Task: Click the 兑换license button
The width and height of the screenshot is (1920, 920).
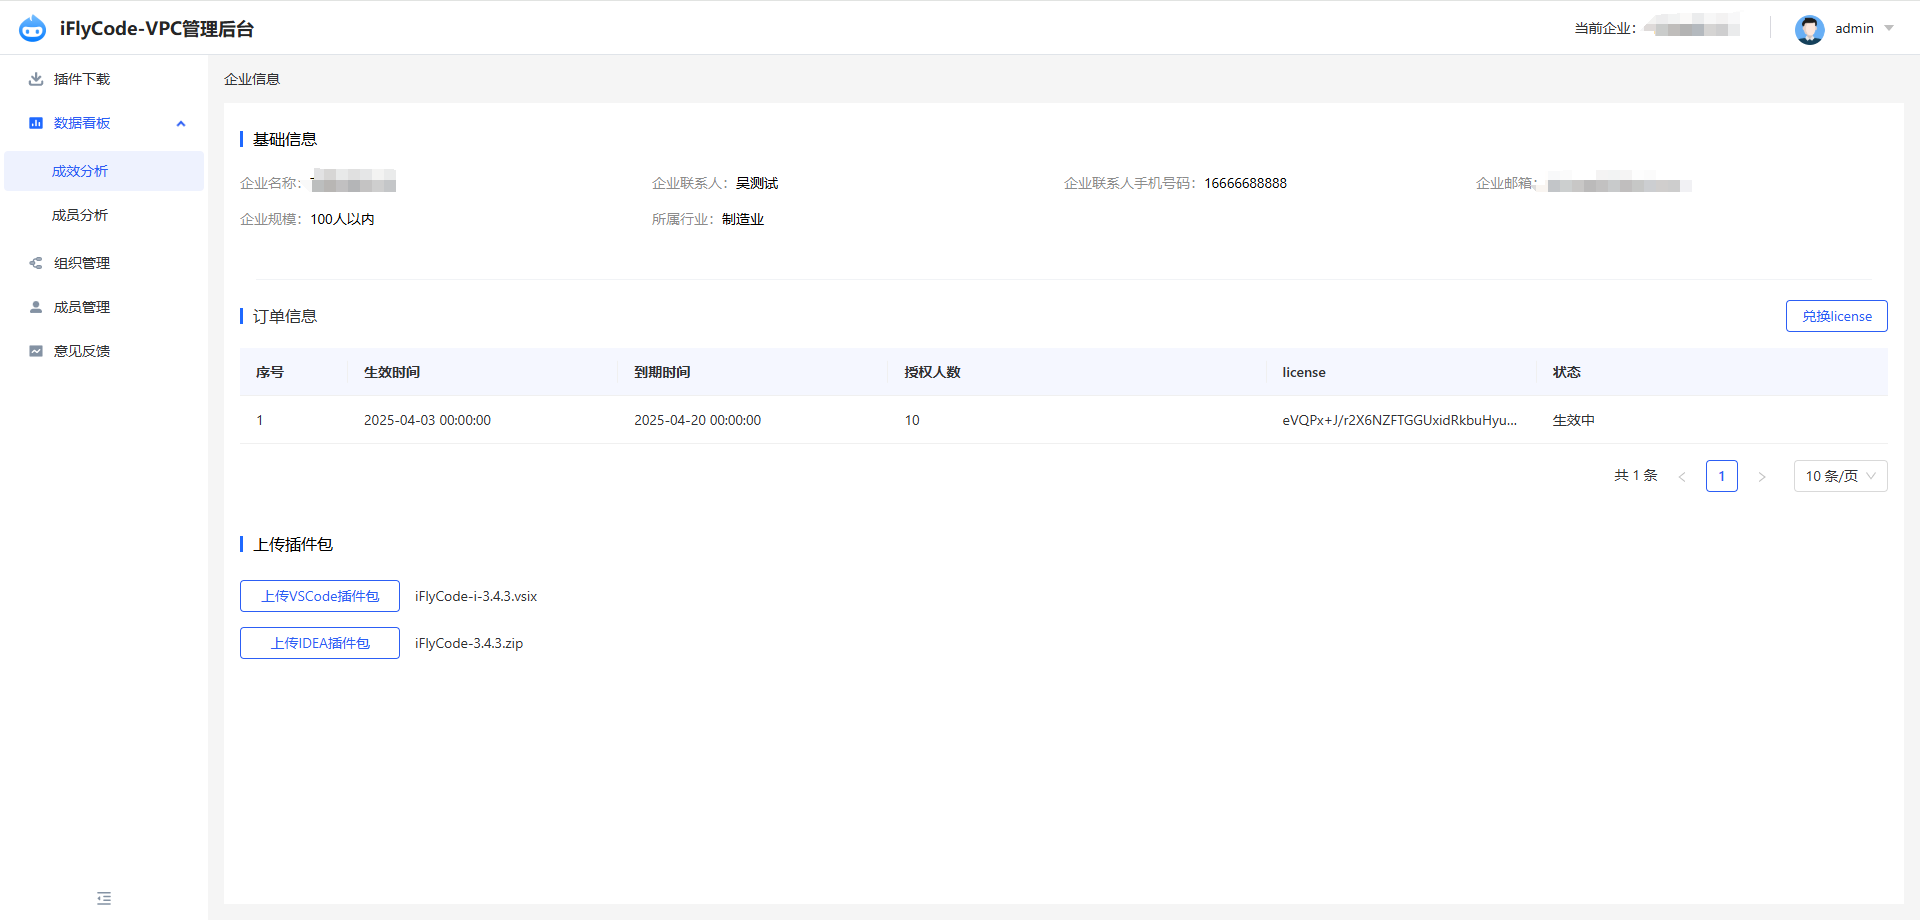Action: pyautogui.click(x=1836, y=316)
